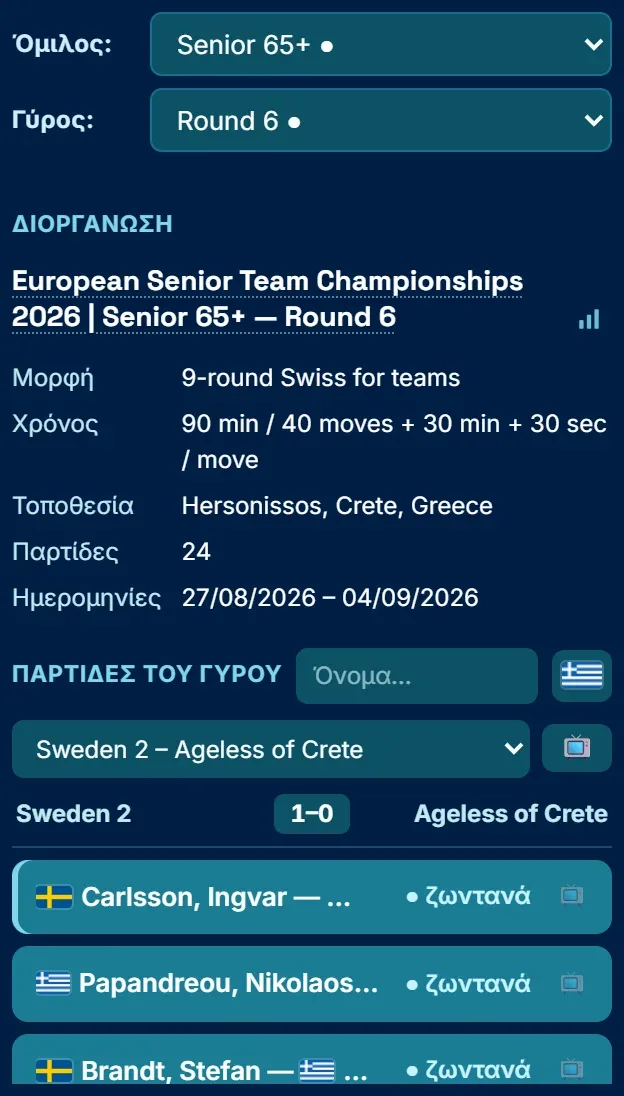Open the standings bar-chart icon
Screen dimensions: 624x1096
click(589, 319)
